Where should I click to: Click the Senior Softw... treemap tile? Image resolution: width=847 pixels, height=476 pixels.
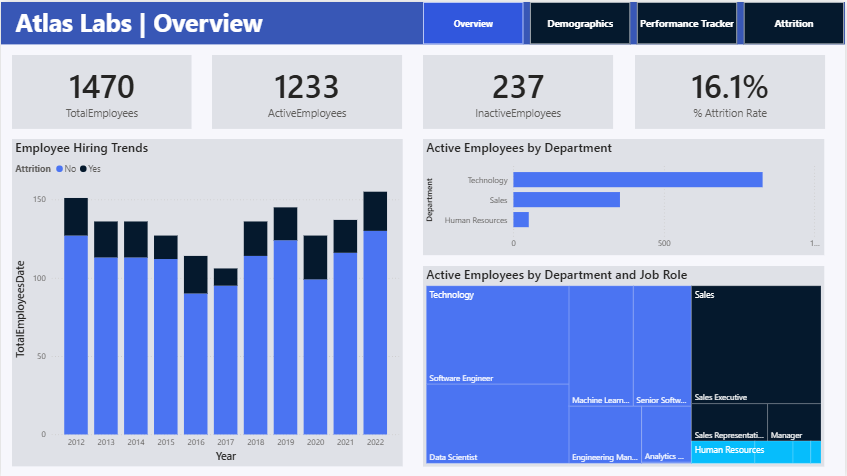[662, 346]
